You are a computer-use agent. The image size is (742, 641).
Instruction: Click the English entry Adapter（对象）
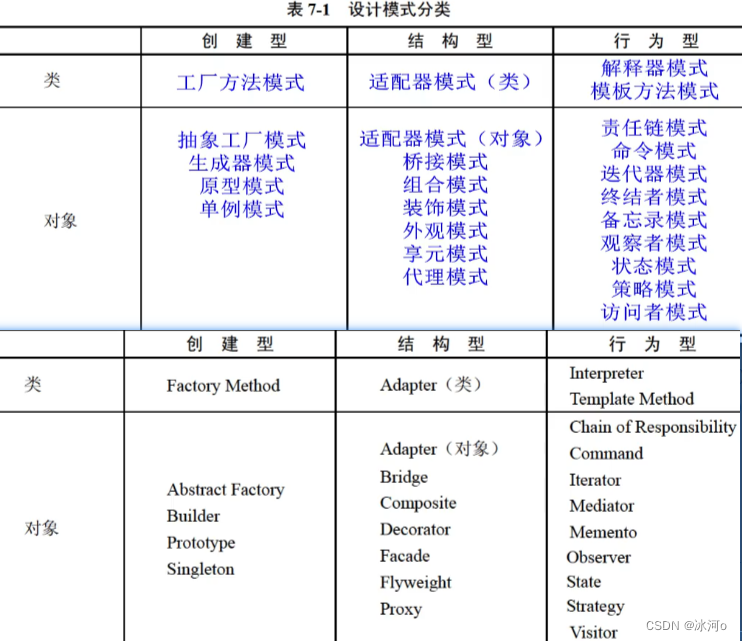440,449
